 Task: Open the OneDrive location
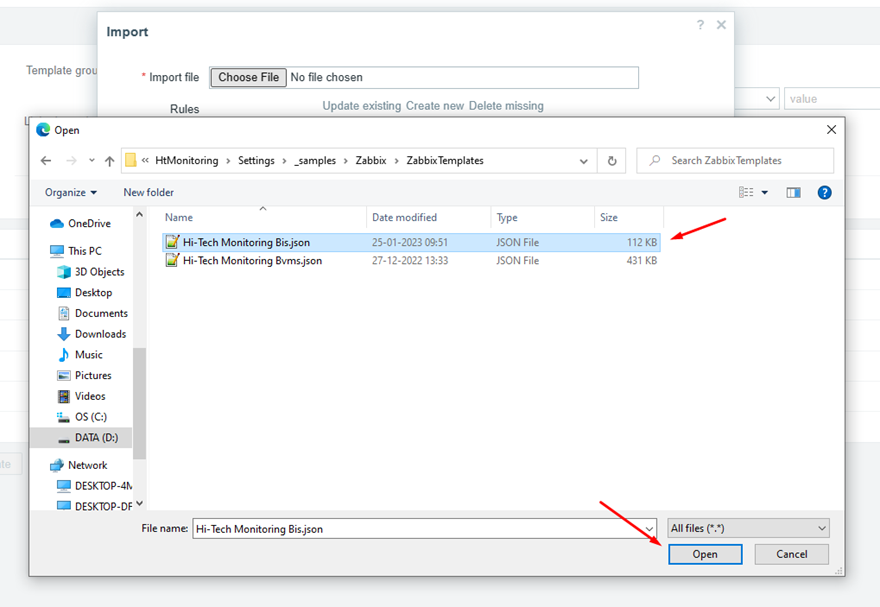pyautogui.click(x=89, y=224)
